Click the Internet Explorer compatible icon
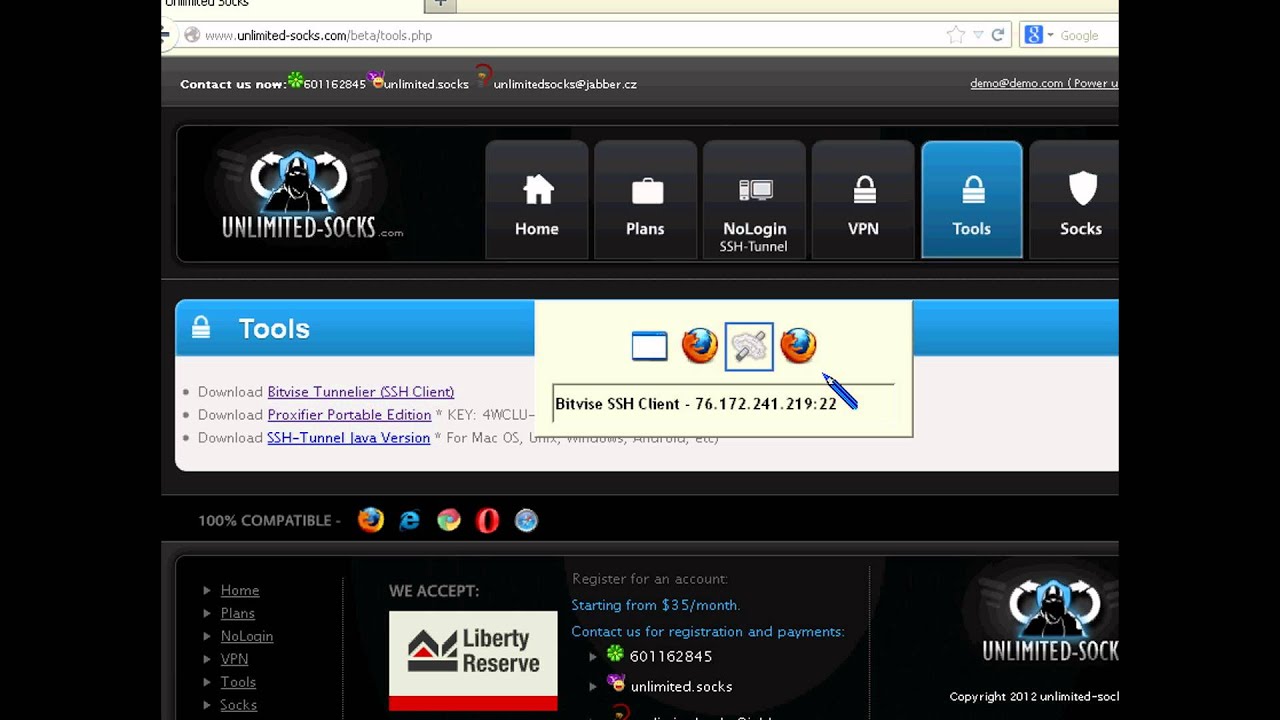The height and width of the screenshot is (720, 1280). (410, 520)
